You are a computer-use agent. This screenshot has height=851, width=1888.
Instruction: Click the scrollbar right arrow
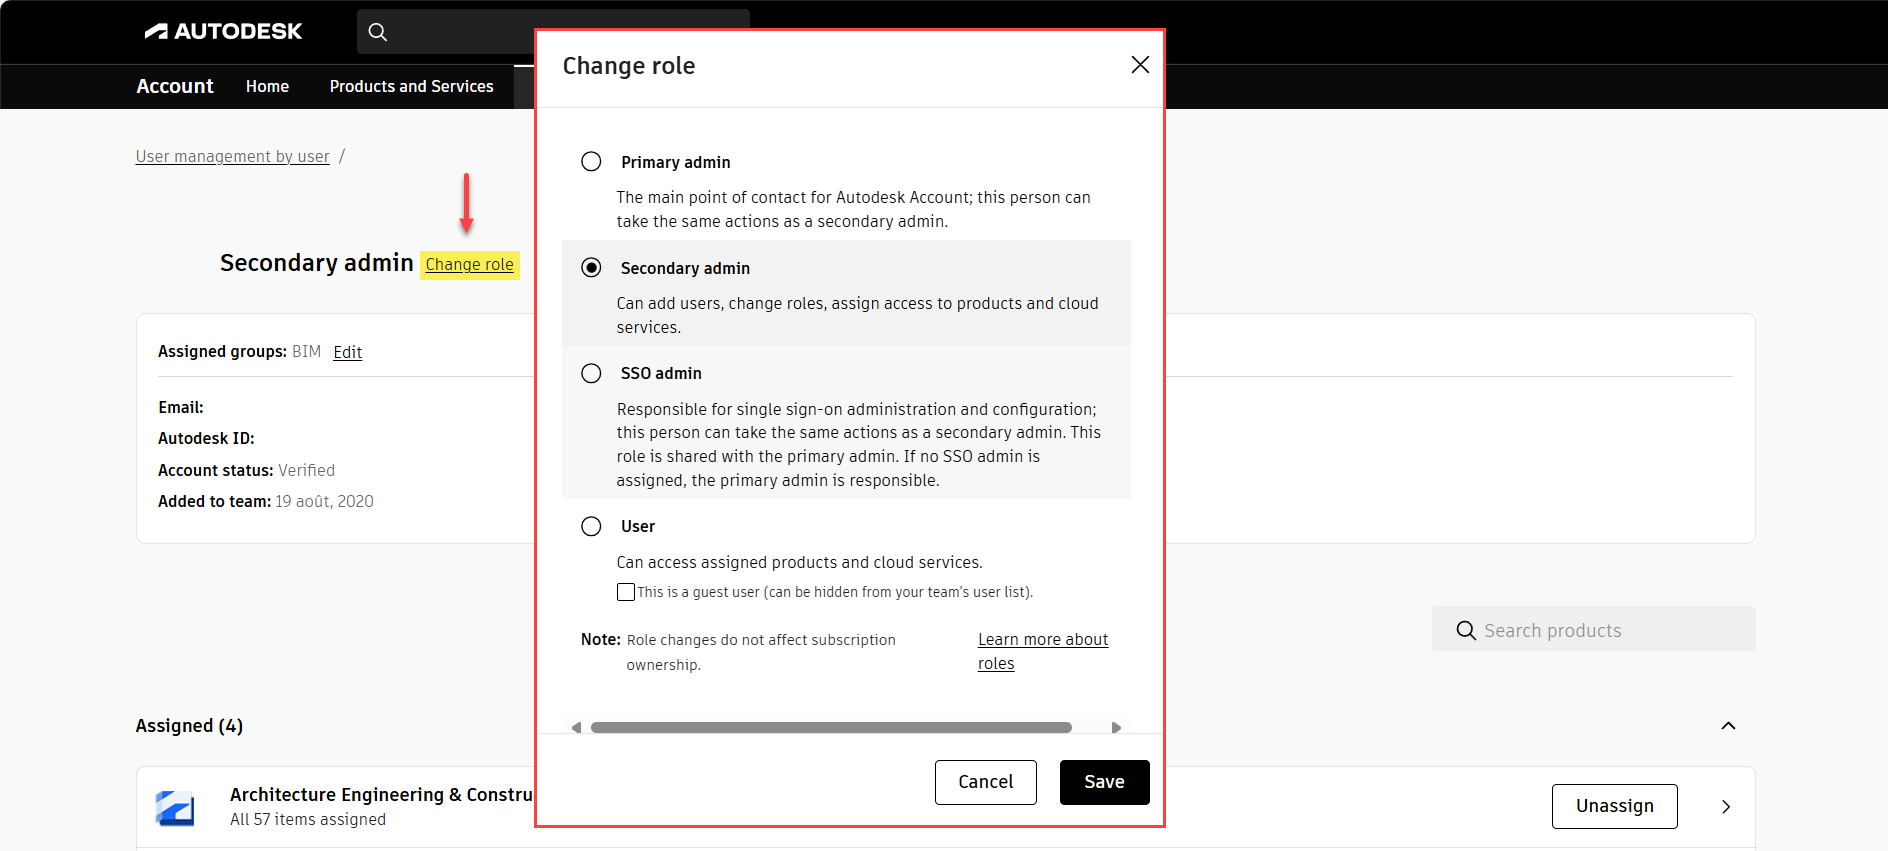click(1116, 728)
